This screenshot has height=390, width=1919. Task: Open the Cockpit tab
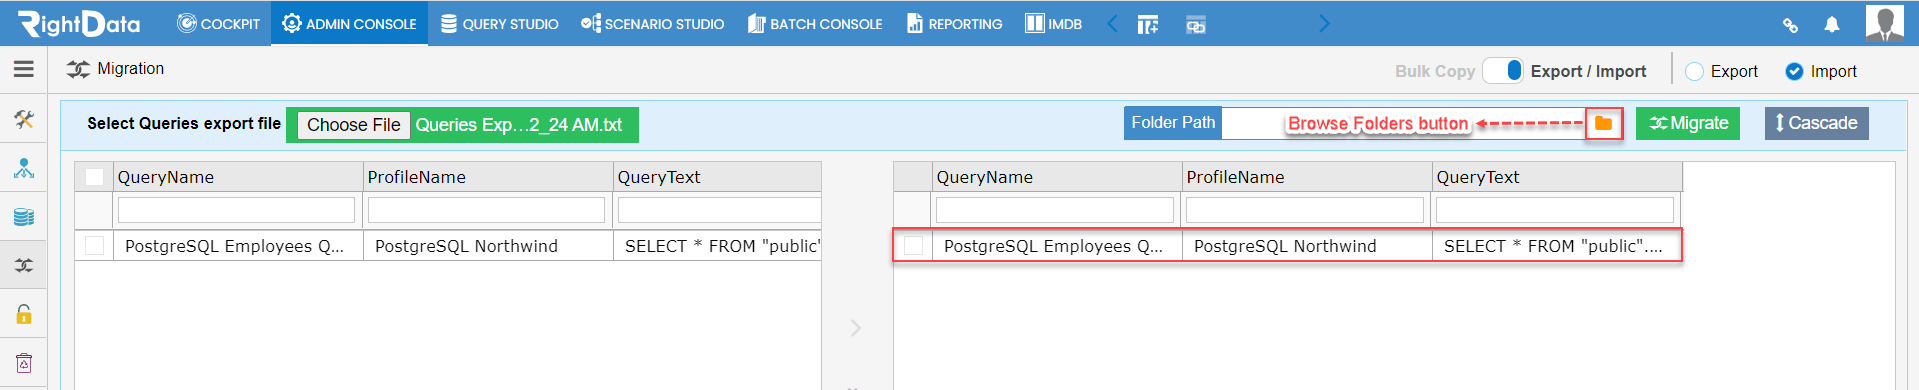click(218, 23)
